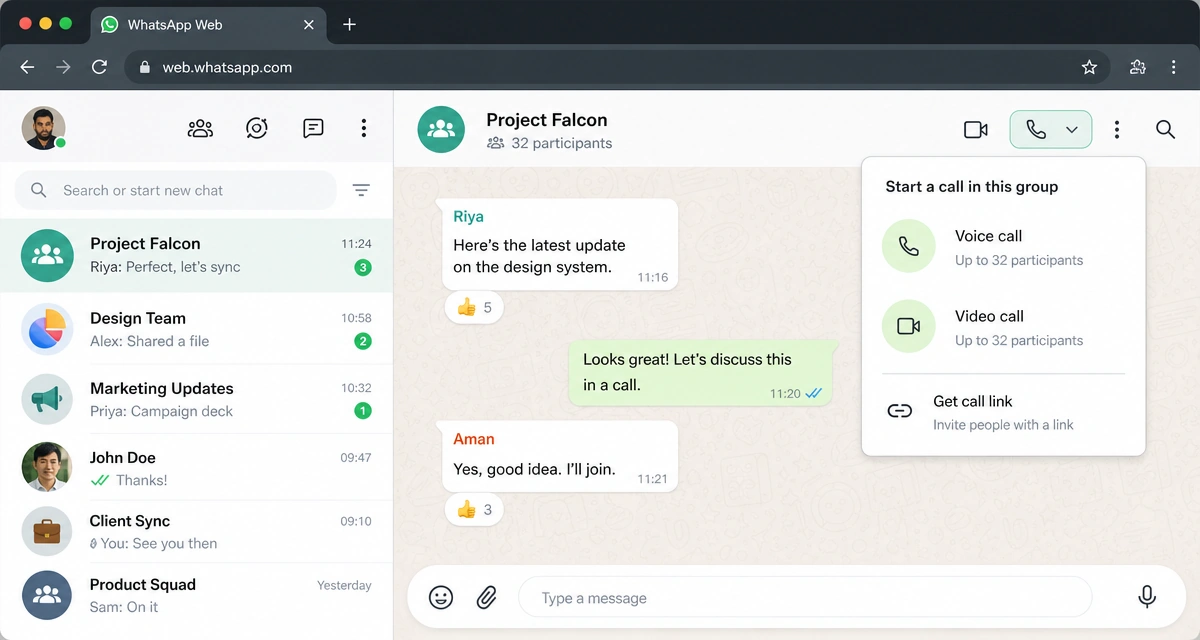Click the thumbs-up 3 reaction under Aman's message
The width and height of the screenshot is (1200, 640).
(474, 509)
